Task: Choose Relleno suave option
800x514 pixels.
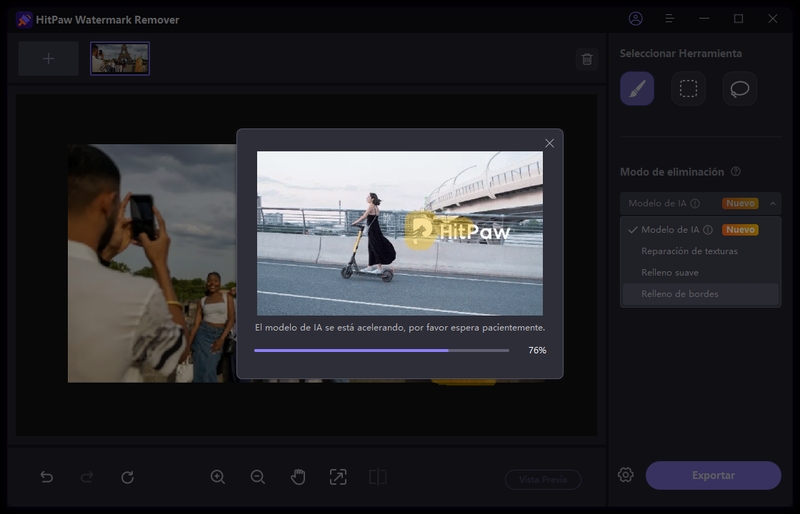Action: (x=670, y=272)
